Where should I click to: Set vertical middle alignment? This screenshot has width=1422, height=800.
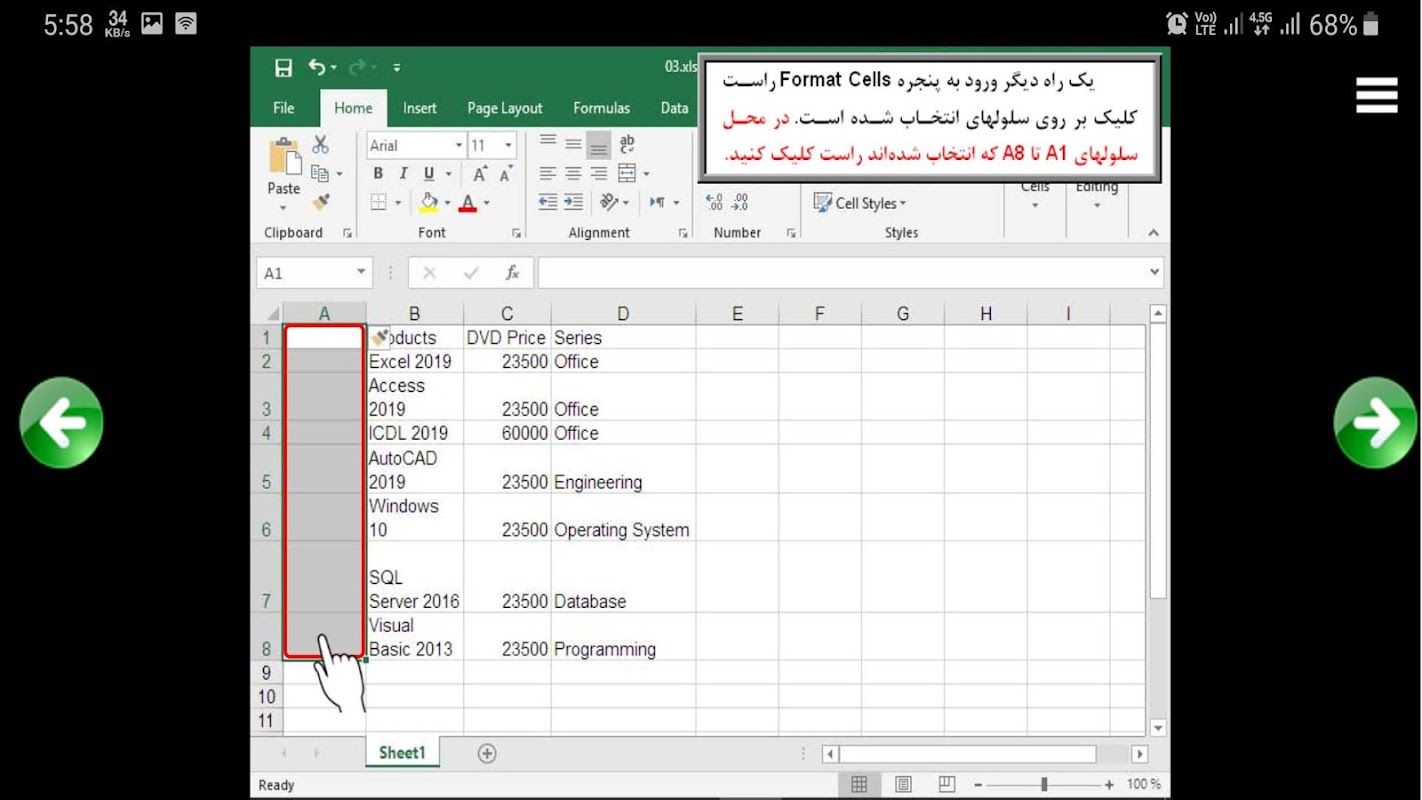click(573, 144)
